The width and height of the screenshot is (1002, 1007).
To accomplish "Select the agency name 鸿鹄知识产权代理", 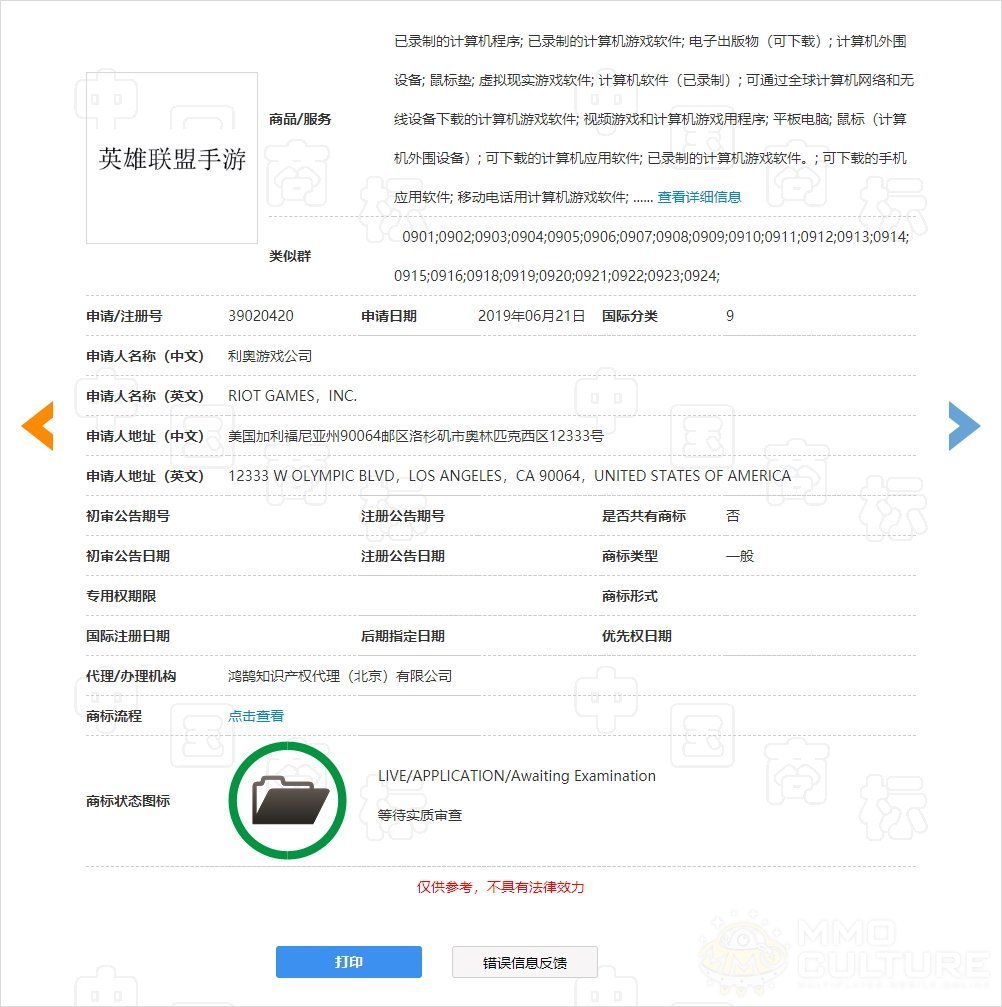I will [x=340, y=676].
